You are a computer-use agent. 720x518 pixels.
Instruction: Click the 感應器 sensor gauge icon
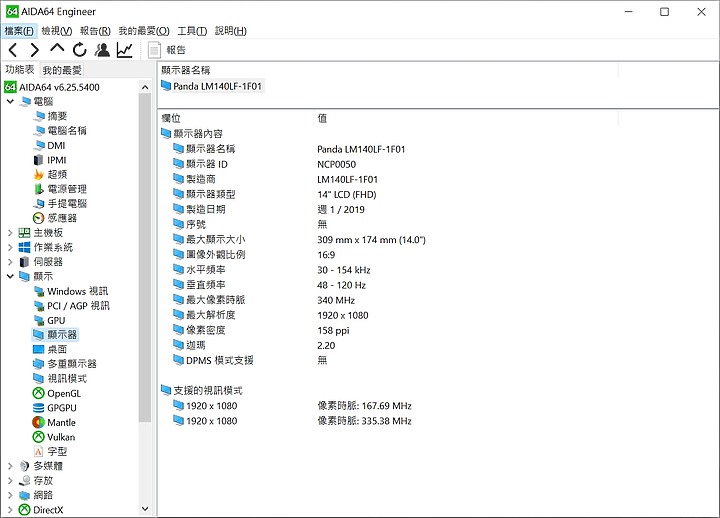point(39,218)
